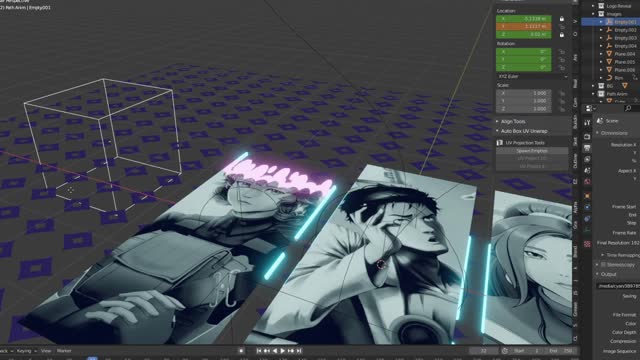This screenshot has height=360, width=640.
Task: Open the properties editor type dropdown
Action: 590,108
